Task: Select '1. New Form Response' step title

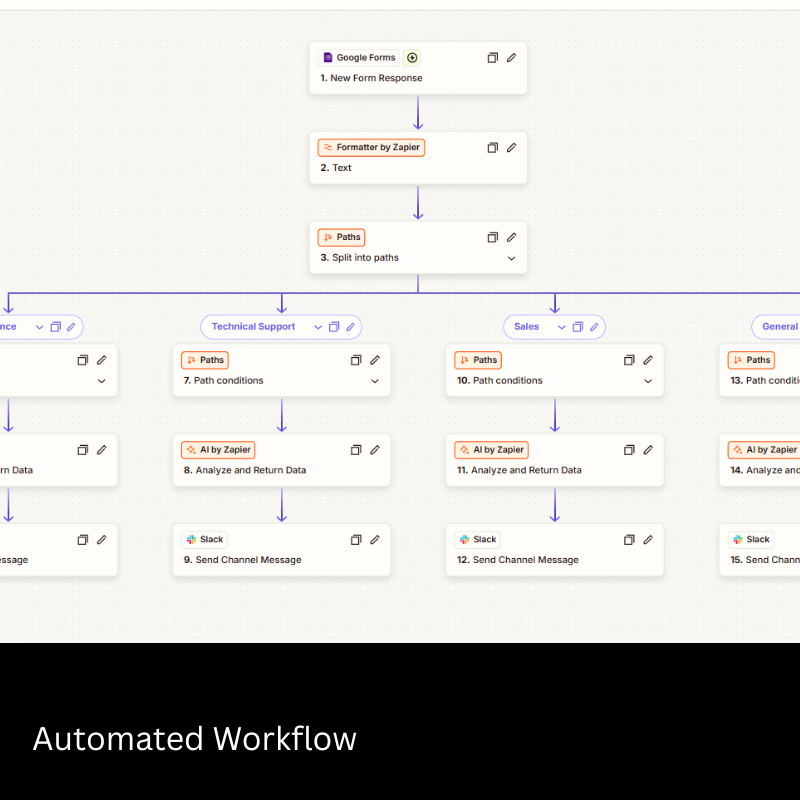Action: [x=371, y=78]
